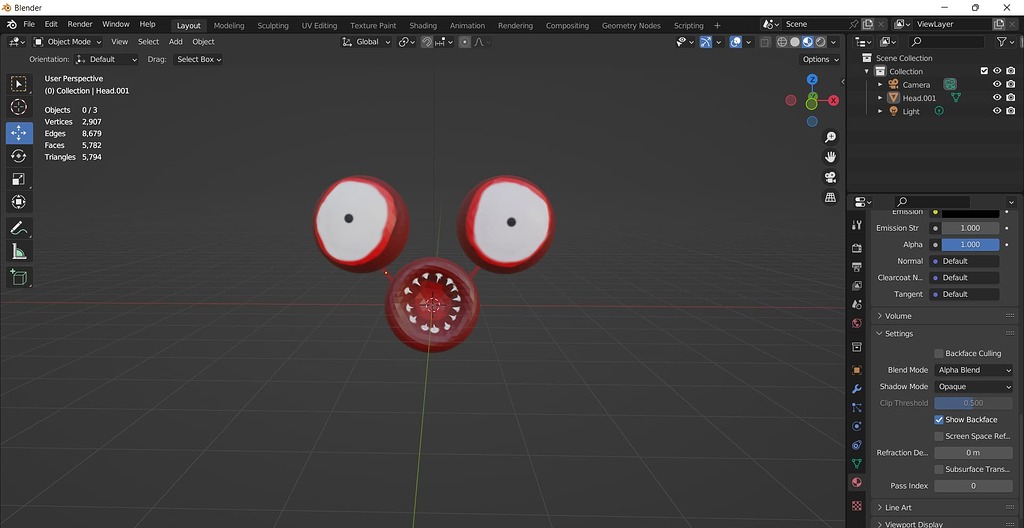Open the File menu
Screen dimensions: 1024x528
click(x=29, y=24)
